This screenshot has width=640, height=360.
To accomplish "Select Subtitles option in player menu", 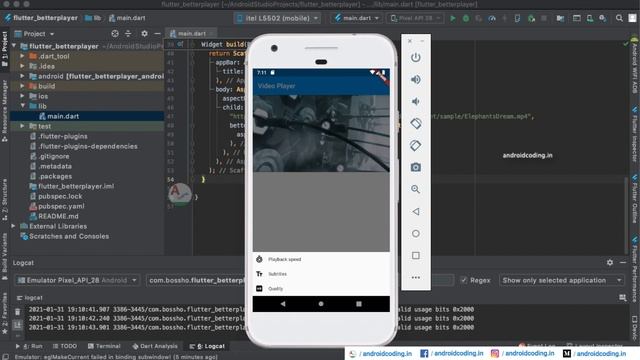I will click(278, 274).
